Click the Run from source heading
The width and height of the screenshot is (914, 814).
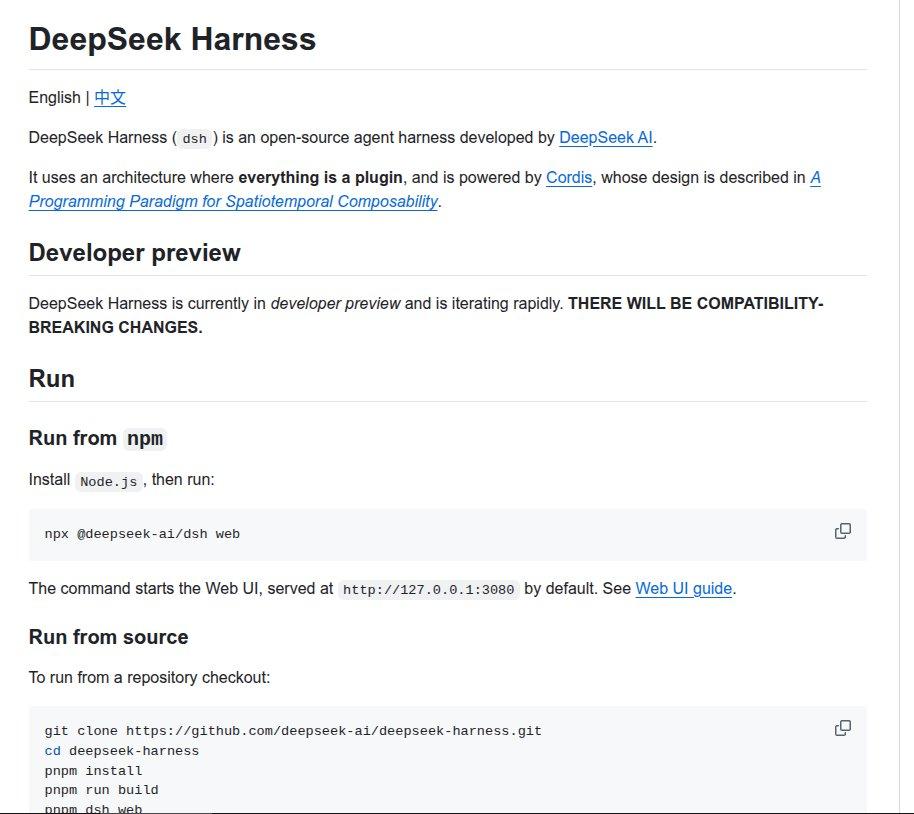[x=108, y=637]
